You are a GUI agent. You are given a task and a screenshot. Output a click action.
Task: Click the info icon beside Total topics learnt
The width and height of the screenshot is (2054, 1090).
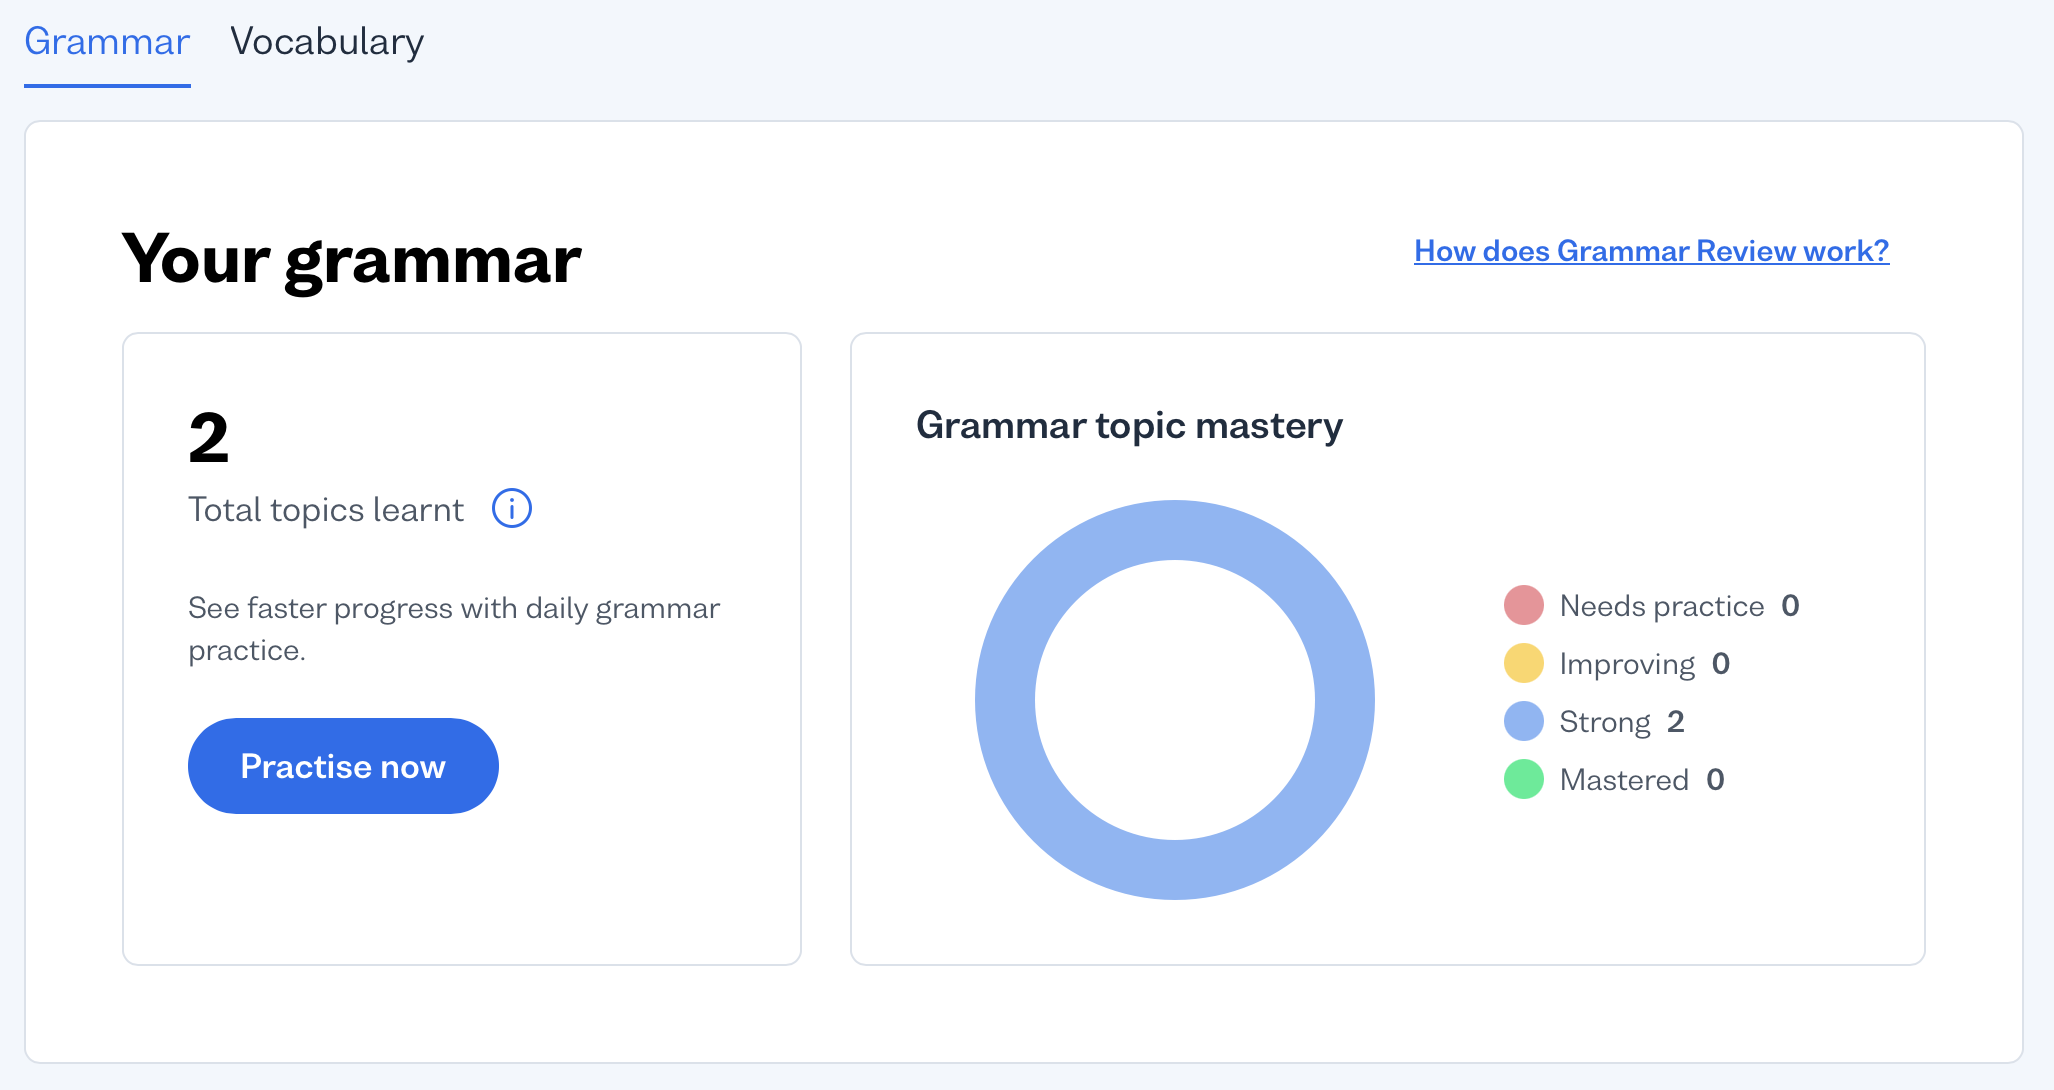pos(511,509)
